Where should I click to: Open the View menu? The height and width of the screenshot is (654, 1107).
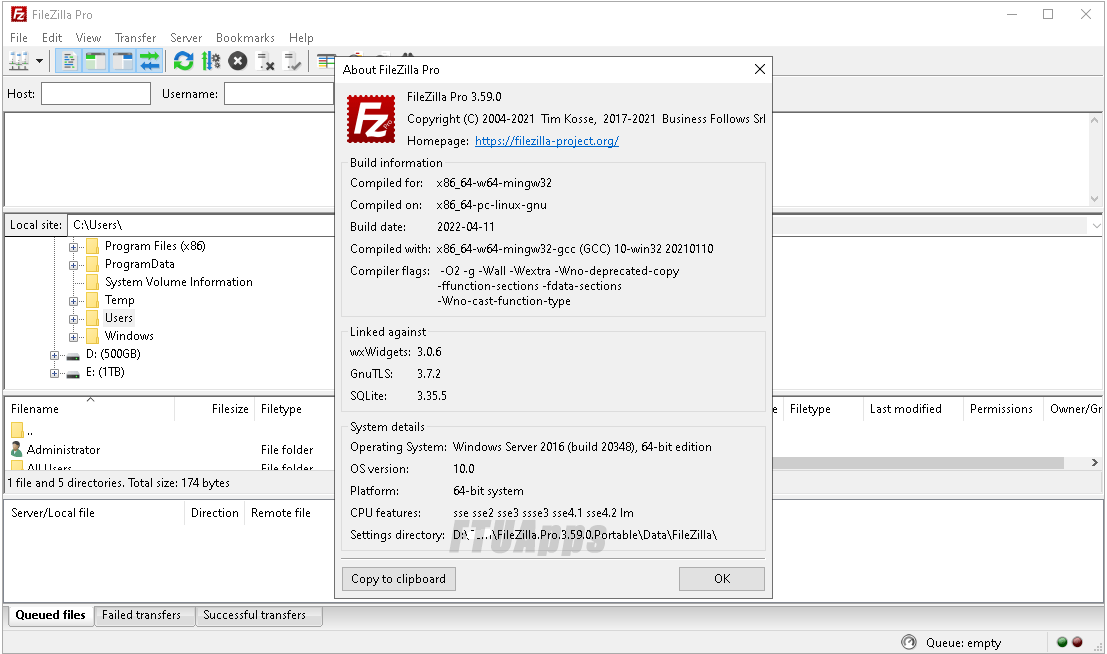tap(88, 37)
